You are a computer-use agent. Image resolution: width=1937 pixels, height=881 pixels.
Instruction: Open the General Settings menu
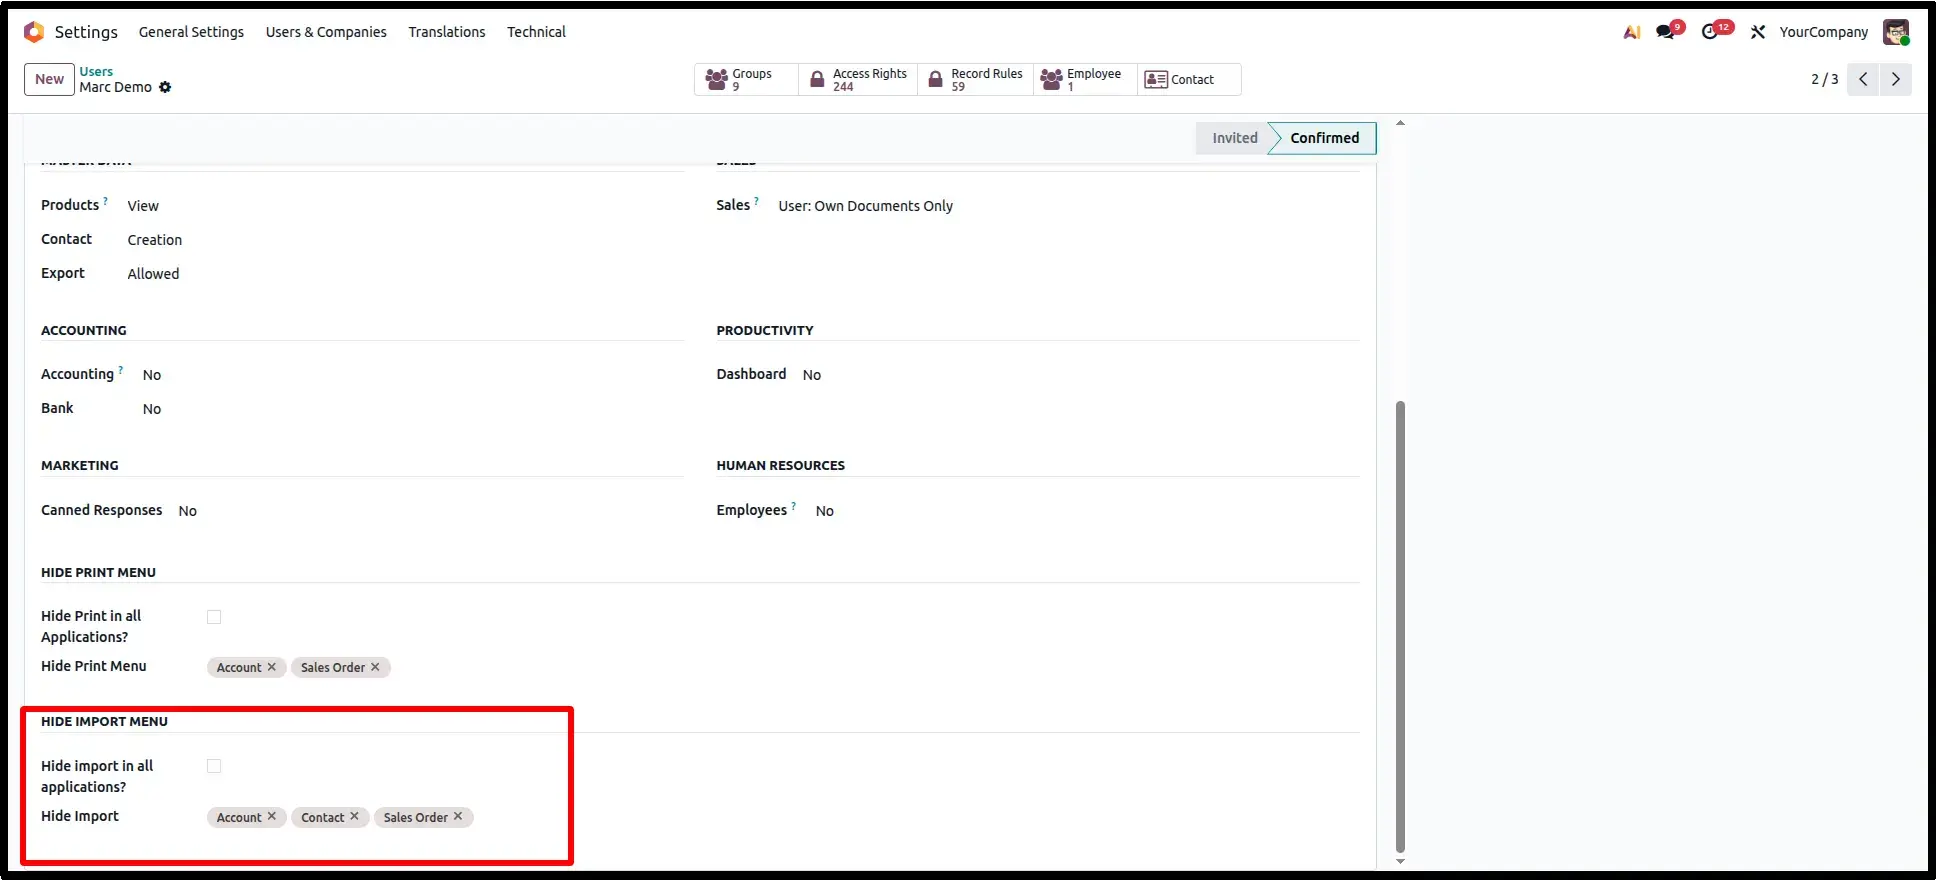click(x=191, y=32)
